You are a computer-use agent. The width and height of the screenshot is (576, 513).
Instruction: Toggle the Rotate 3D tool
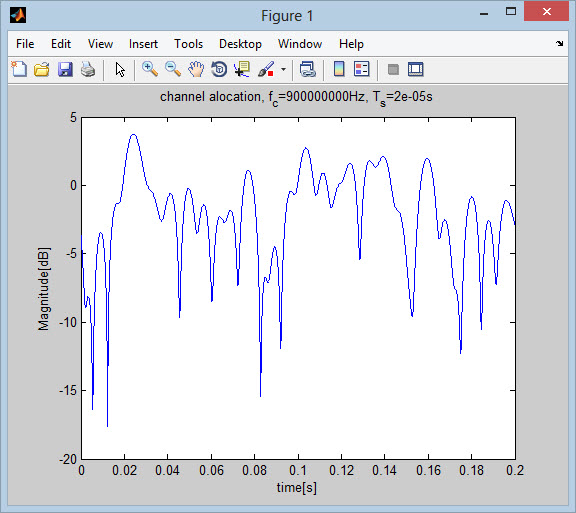click(219, 69)
